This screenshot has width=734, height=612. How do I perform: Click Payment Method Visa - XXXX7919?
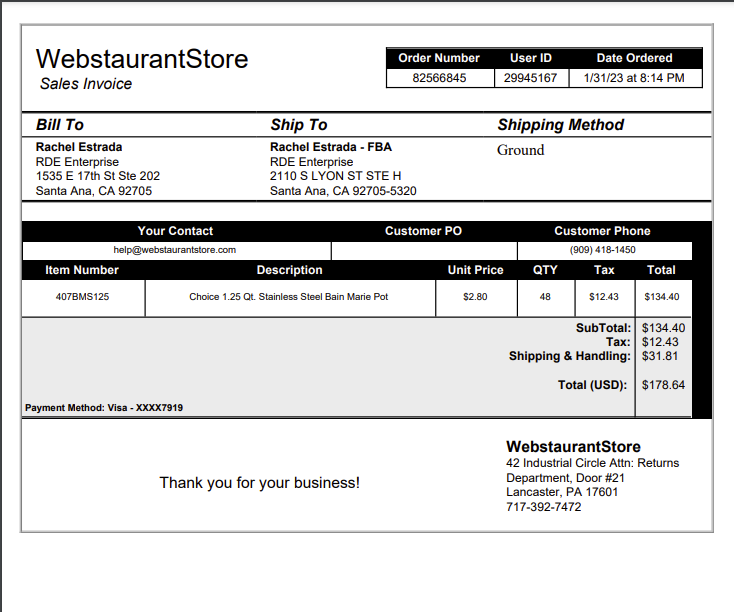coord(104,408)
